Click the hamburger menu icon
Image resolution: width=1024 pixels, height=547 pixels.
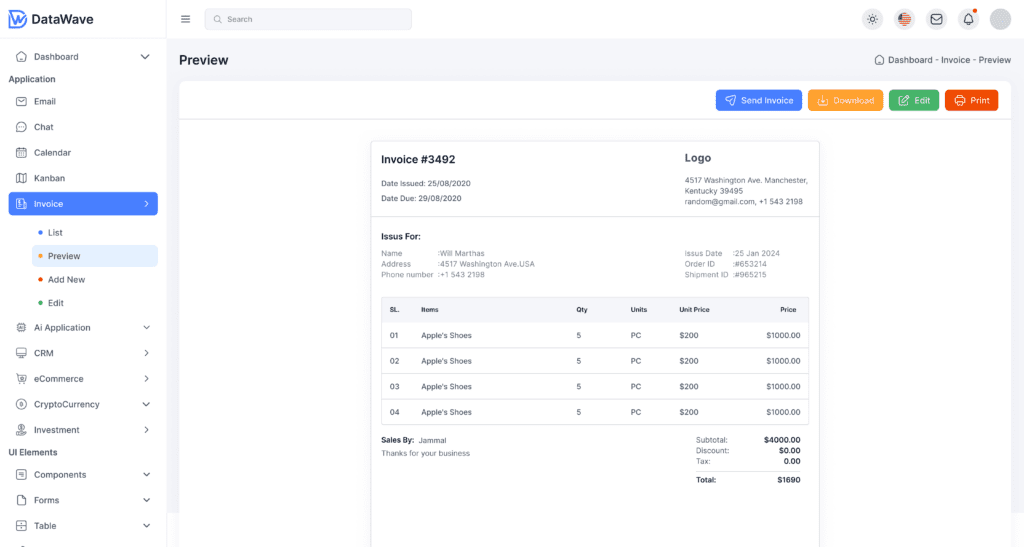pyautogui.click(x=185, y=19)
